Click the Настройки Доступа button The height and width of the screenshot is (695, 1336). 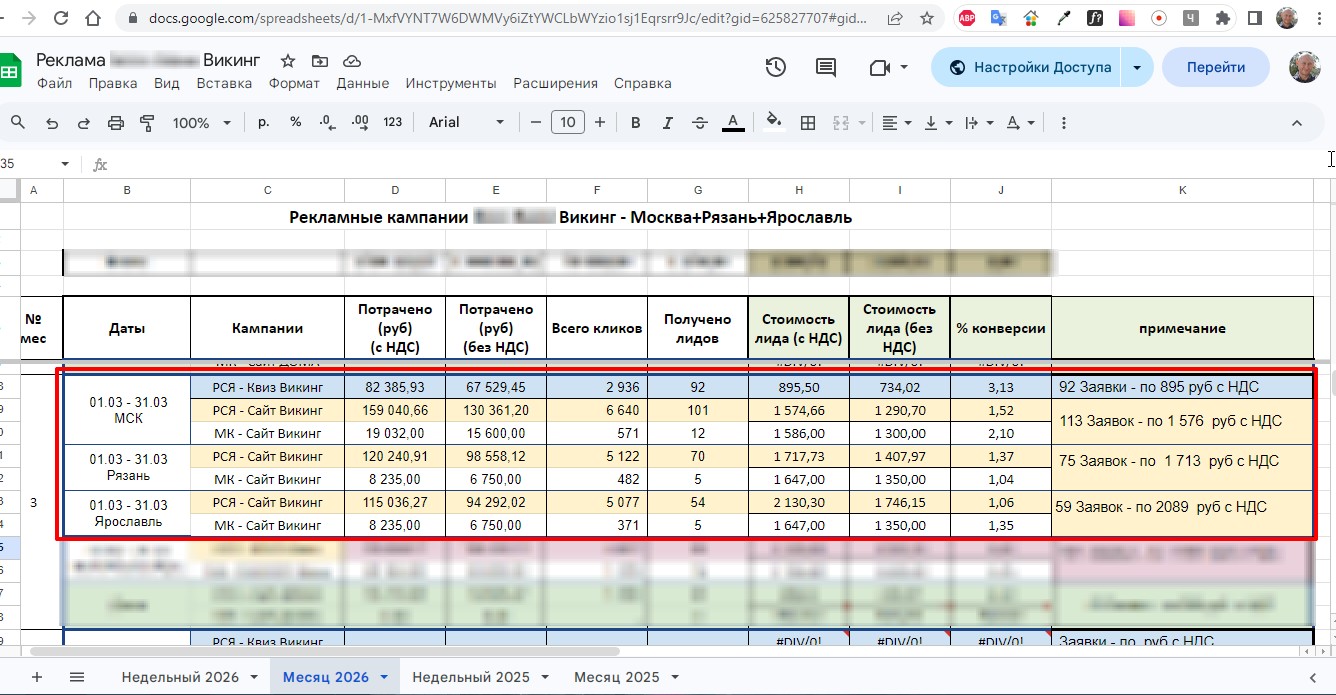(1029, 67)
